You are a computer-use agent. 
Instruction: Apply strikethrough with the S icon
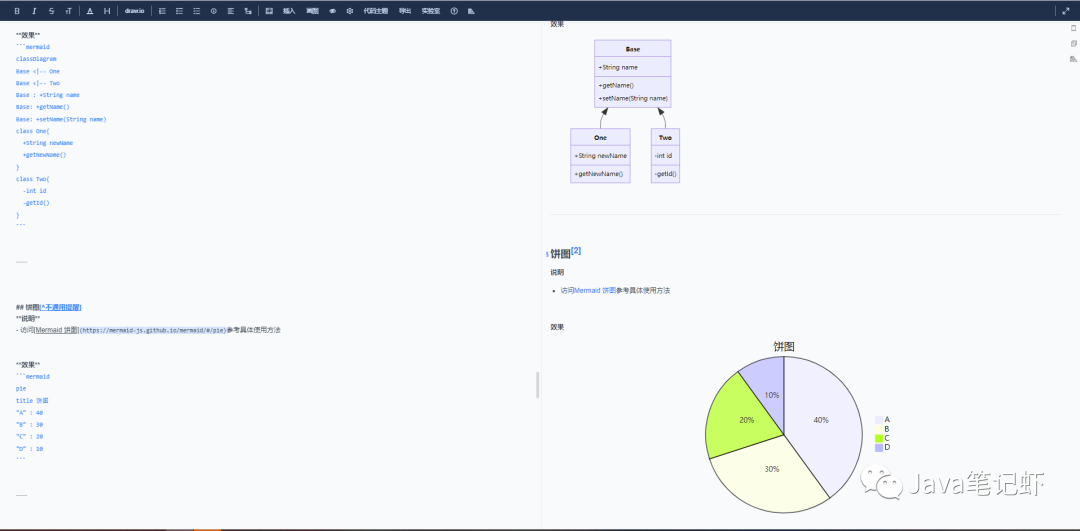click(51, 11)
